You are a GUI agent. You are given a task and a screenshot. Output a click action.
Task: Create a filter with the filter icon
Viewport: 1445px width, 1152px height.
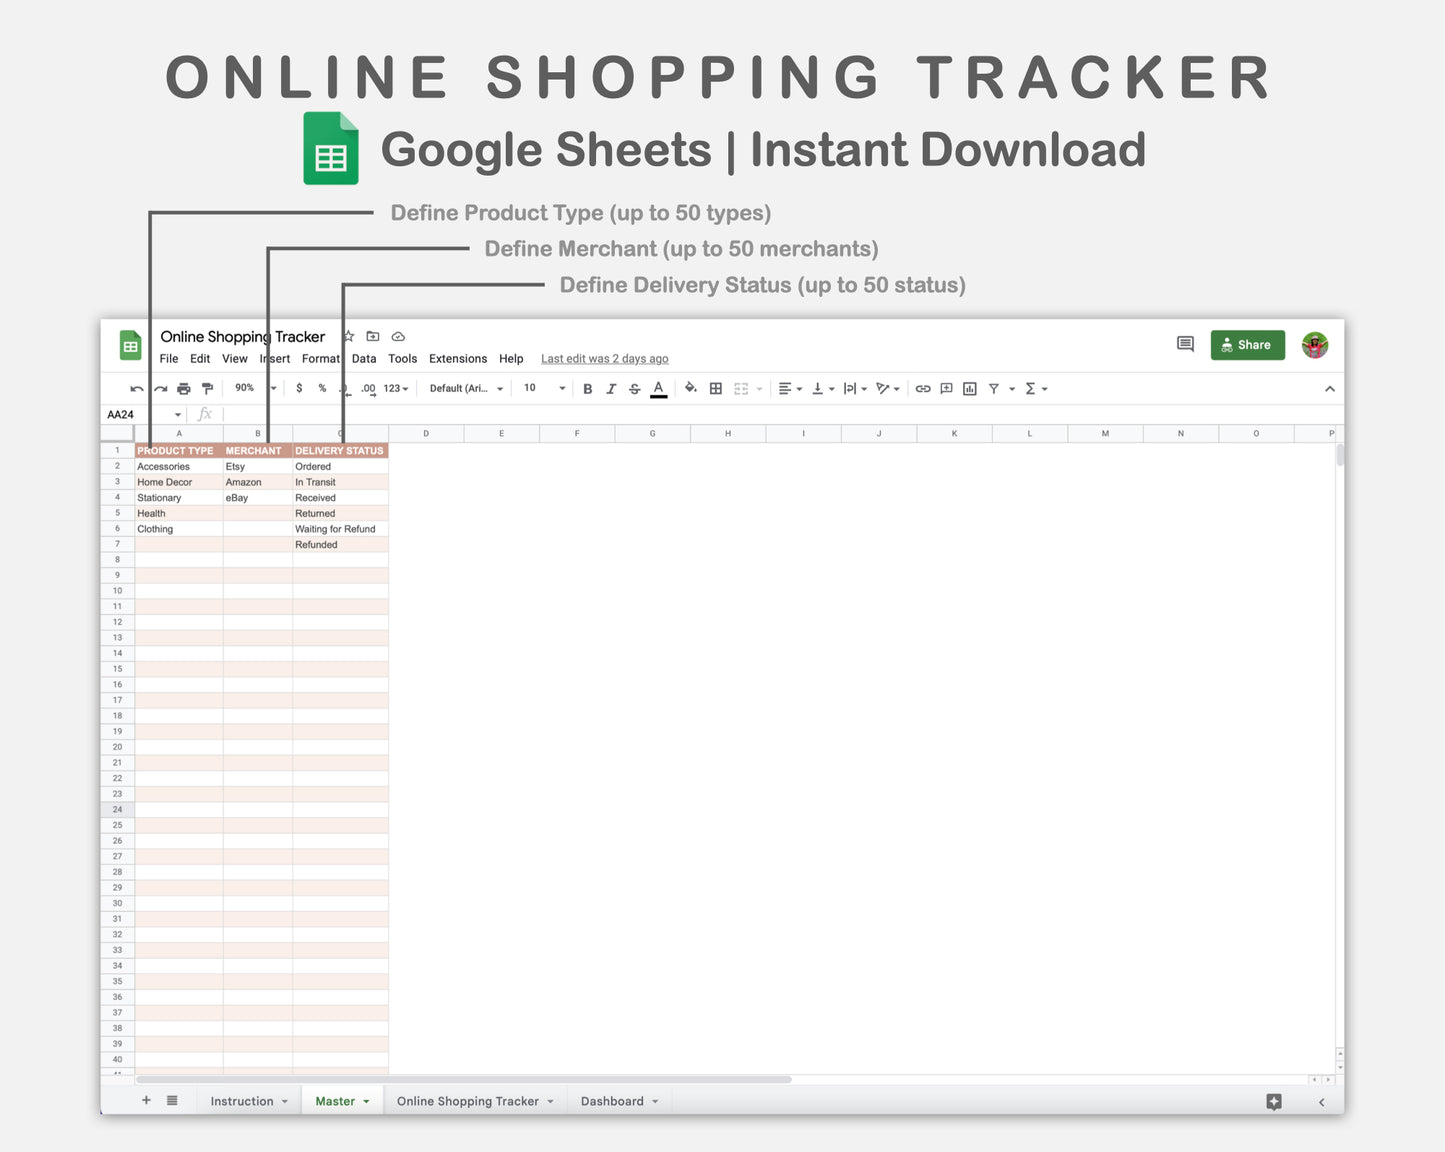995,388
